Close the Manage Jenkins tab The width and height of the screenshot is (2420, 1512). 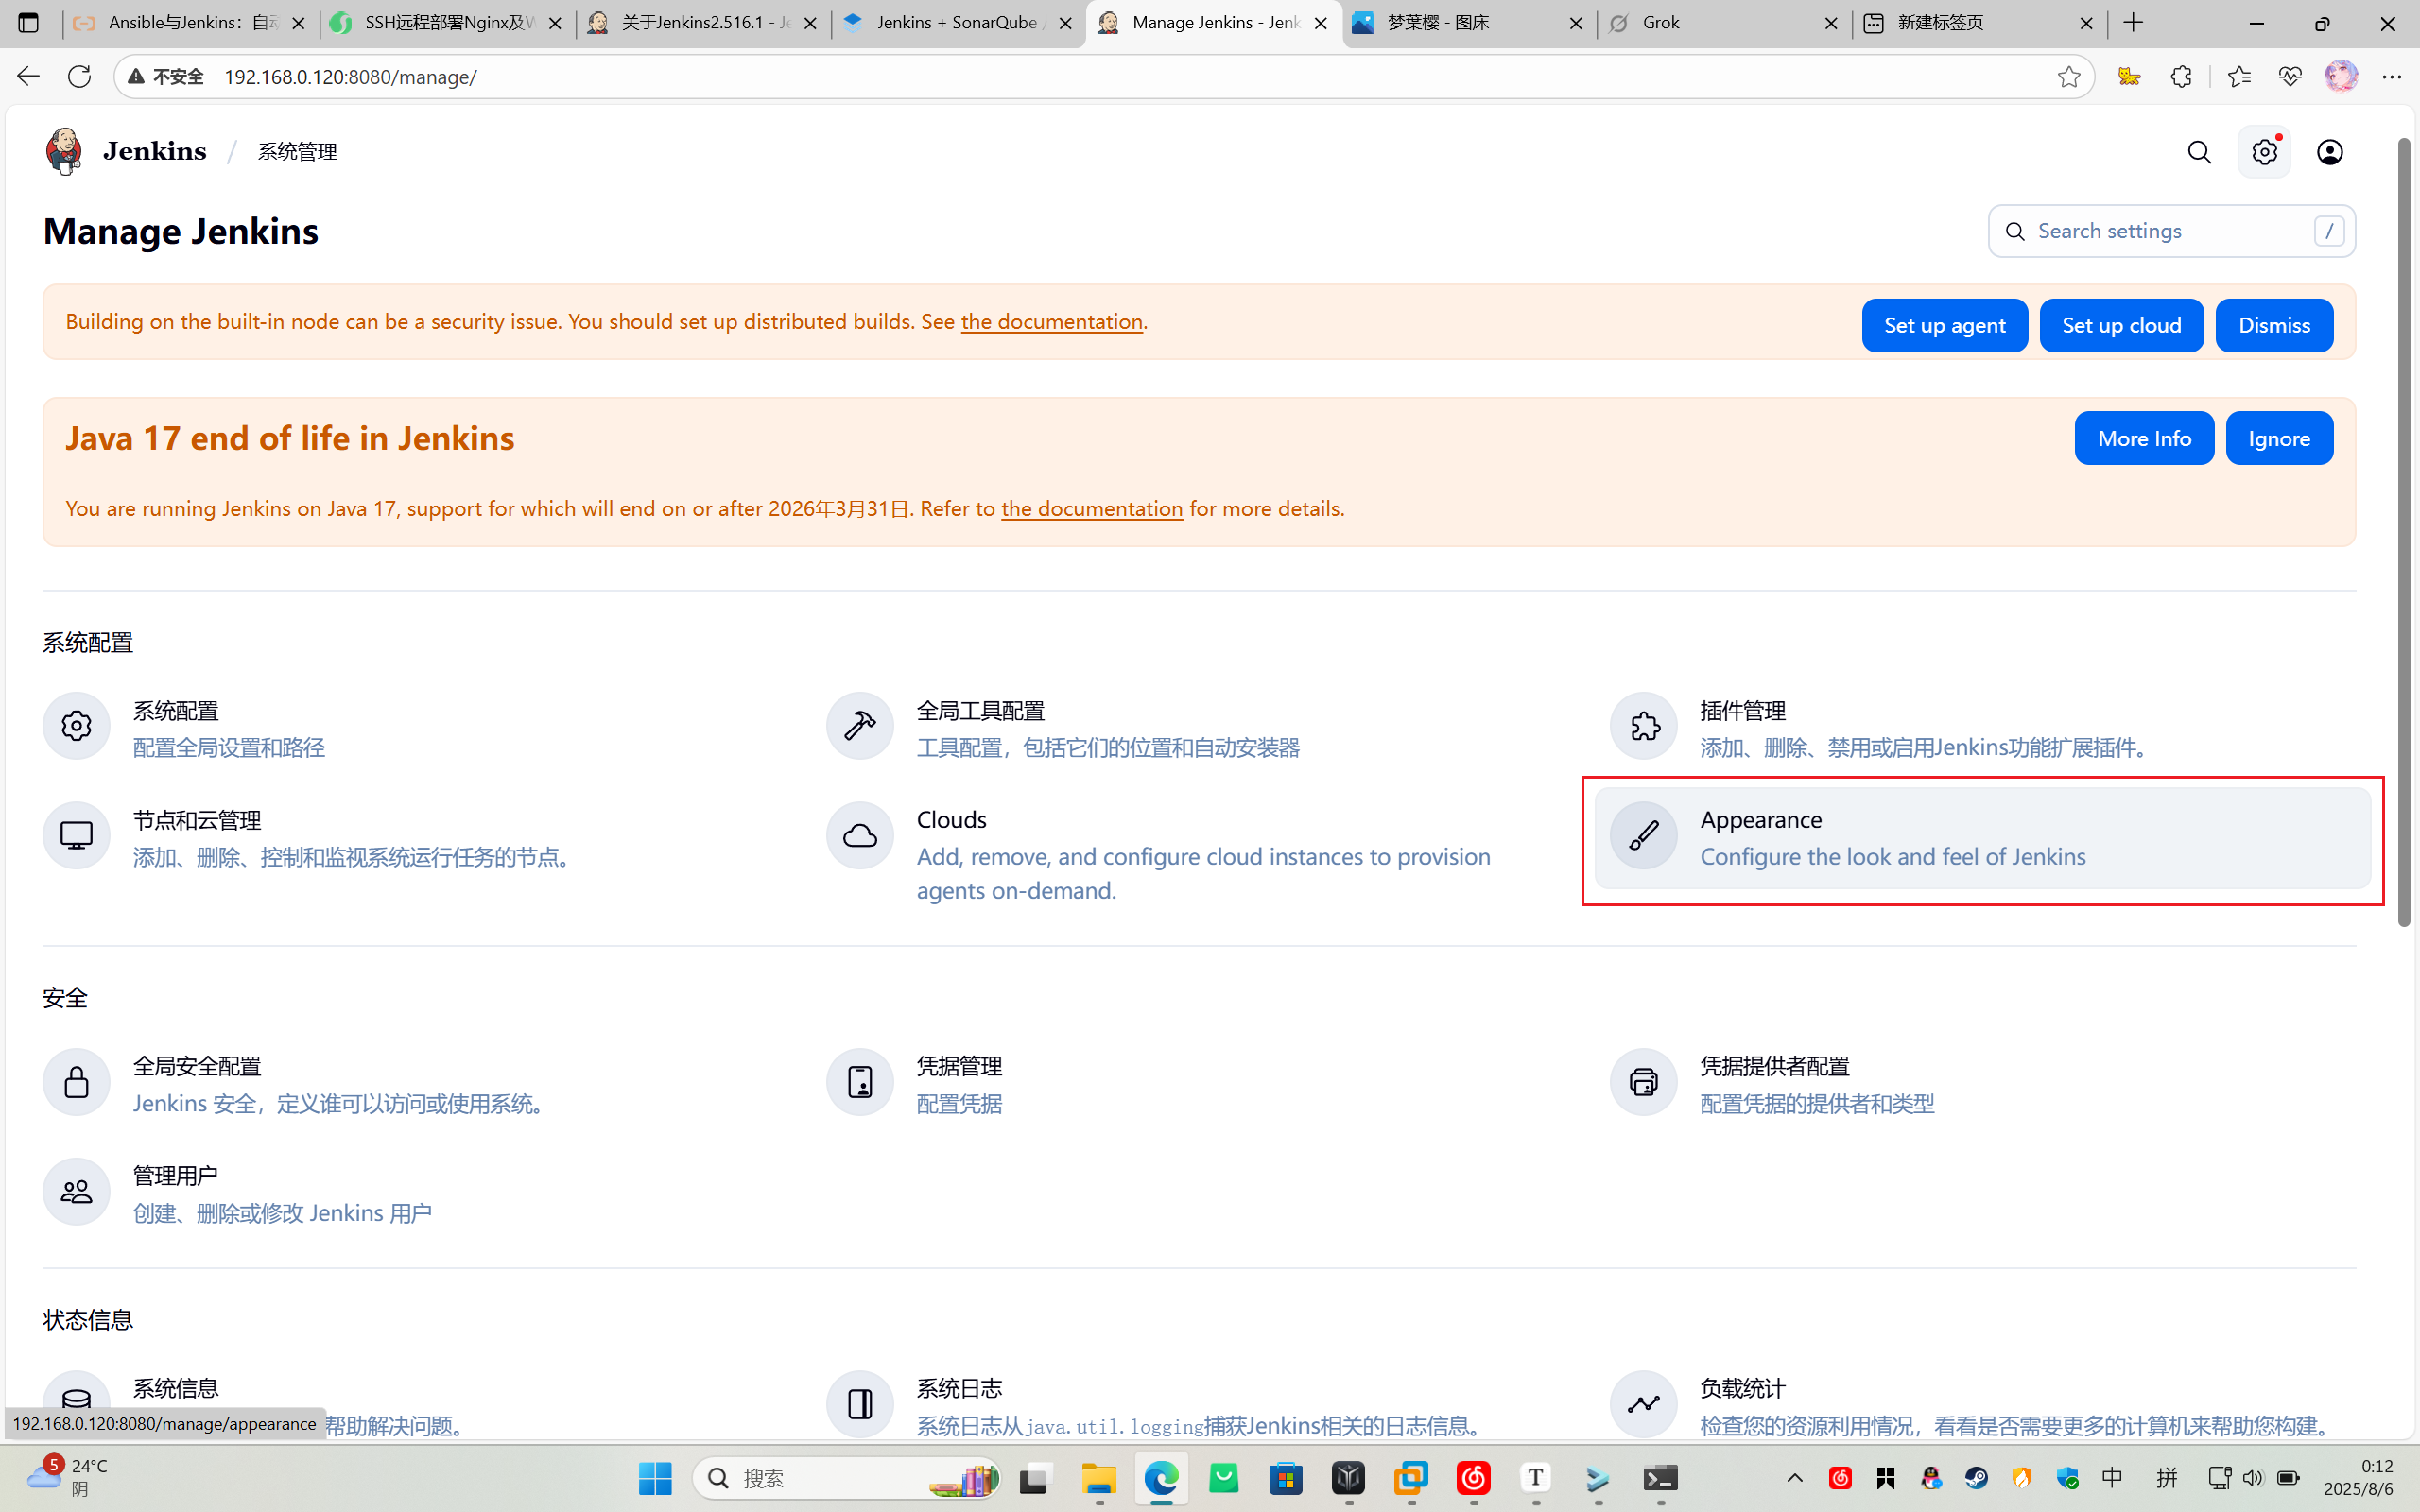click(1320, 23)
